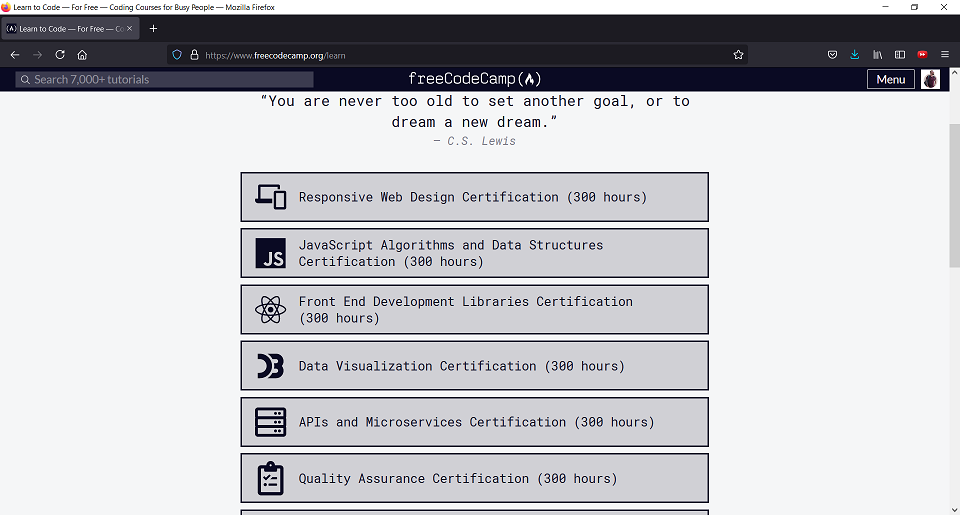
Task: Click the JS logo icon
Action: pyautogui.click(x=271, y=254)
